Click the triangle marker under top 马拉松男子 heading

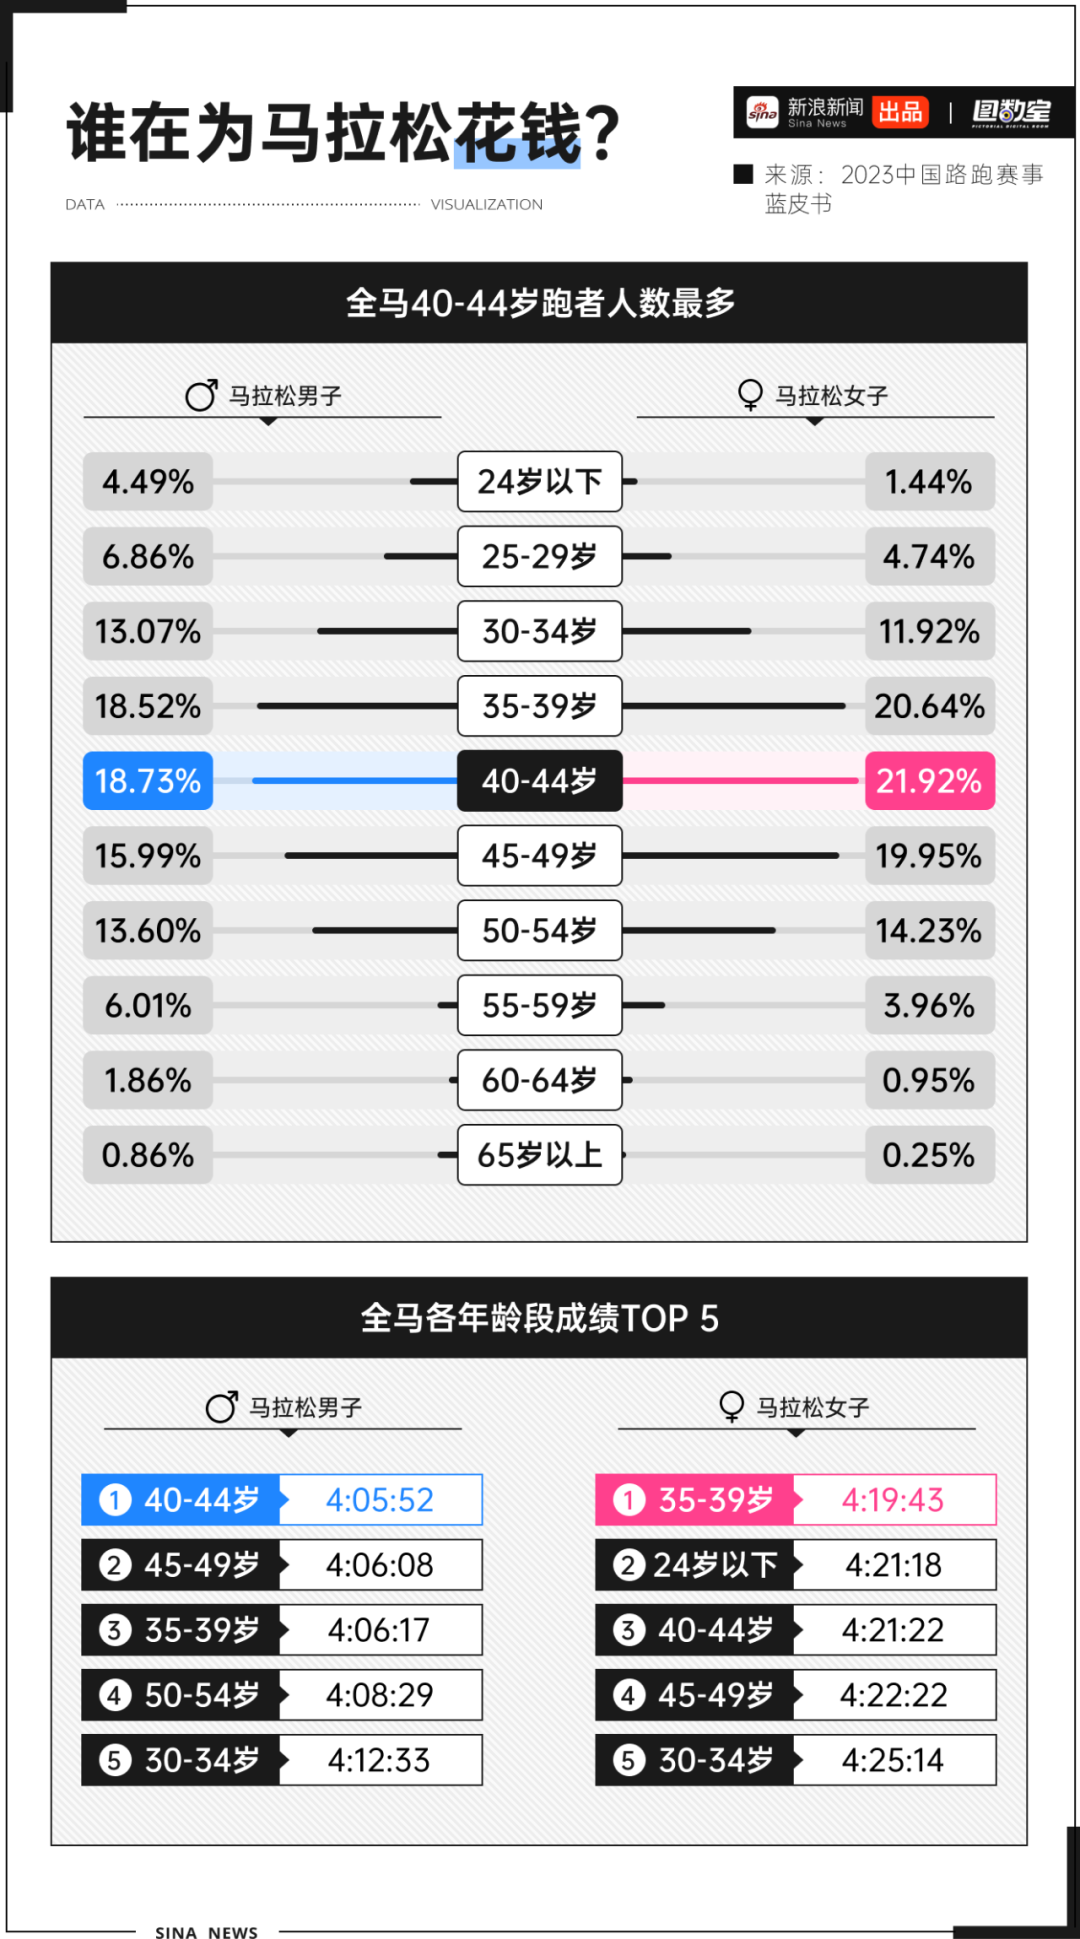coord(268,422)
